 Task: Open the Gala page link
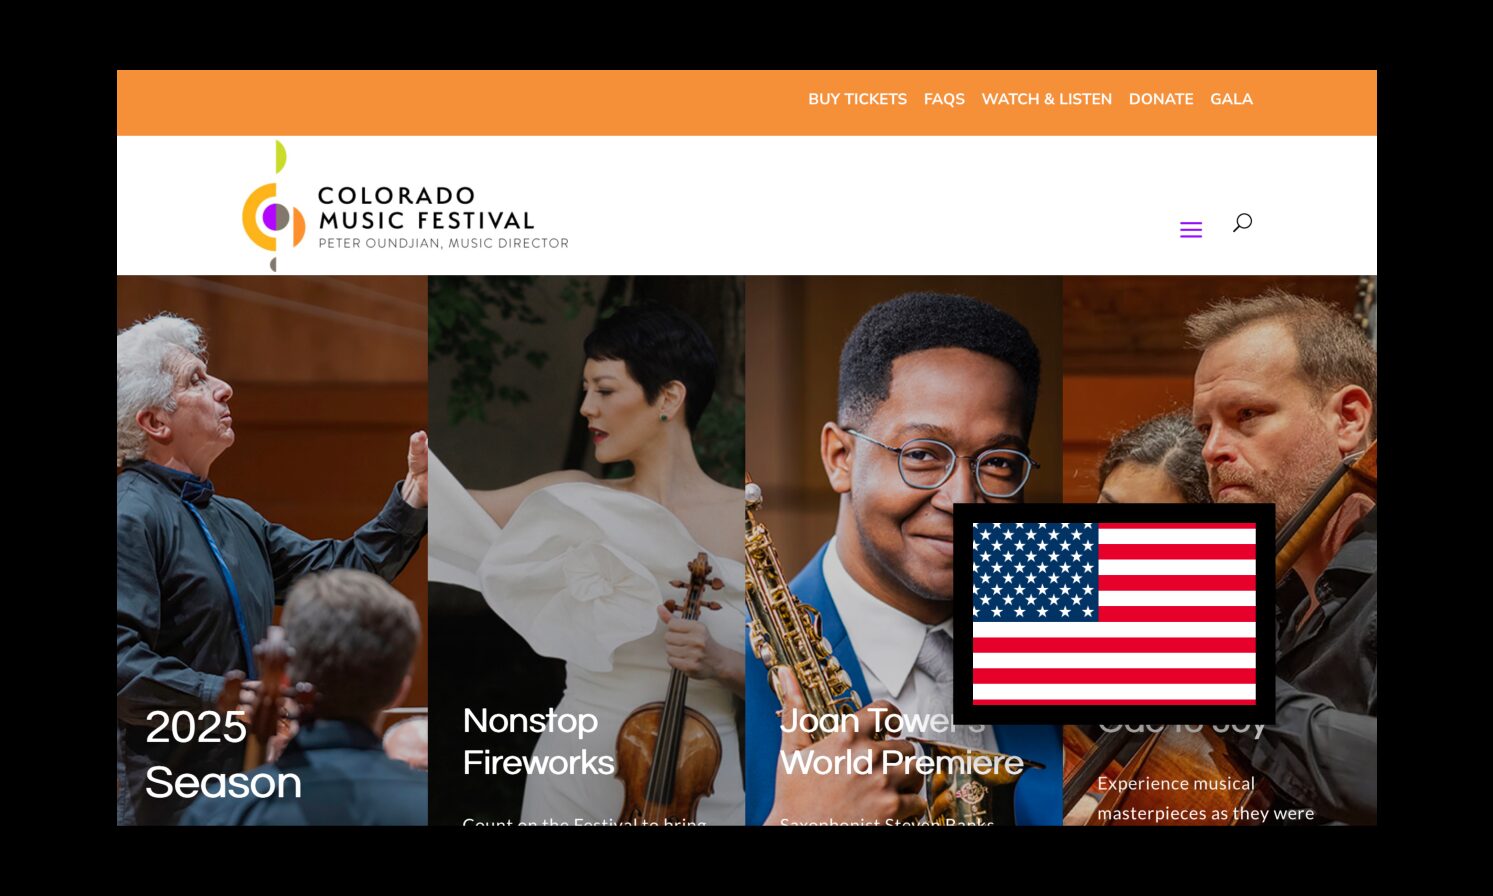pos(1231,99)
